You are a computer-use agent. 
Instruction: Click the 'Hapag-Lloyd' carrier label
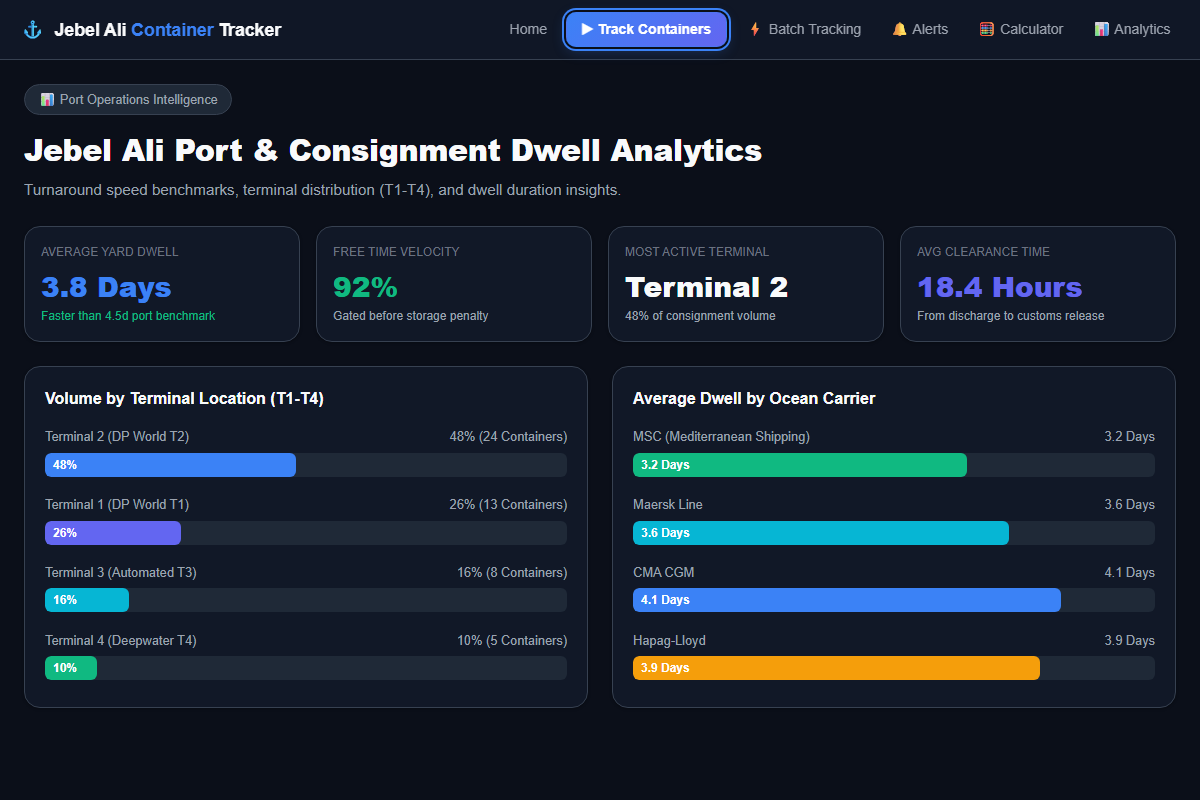tap(669, 641)
